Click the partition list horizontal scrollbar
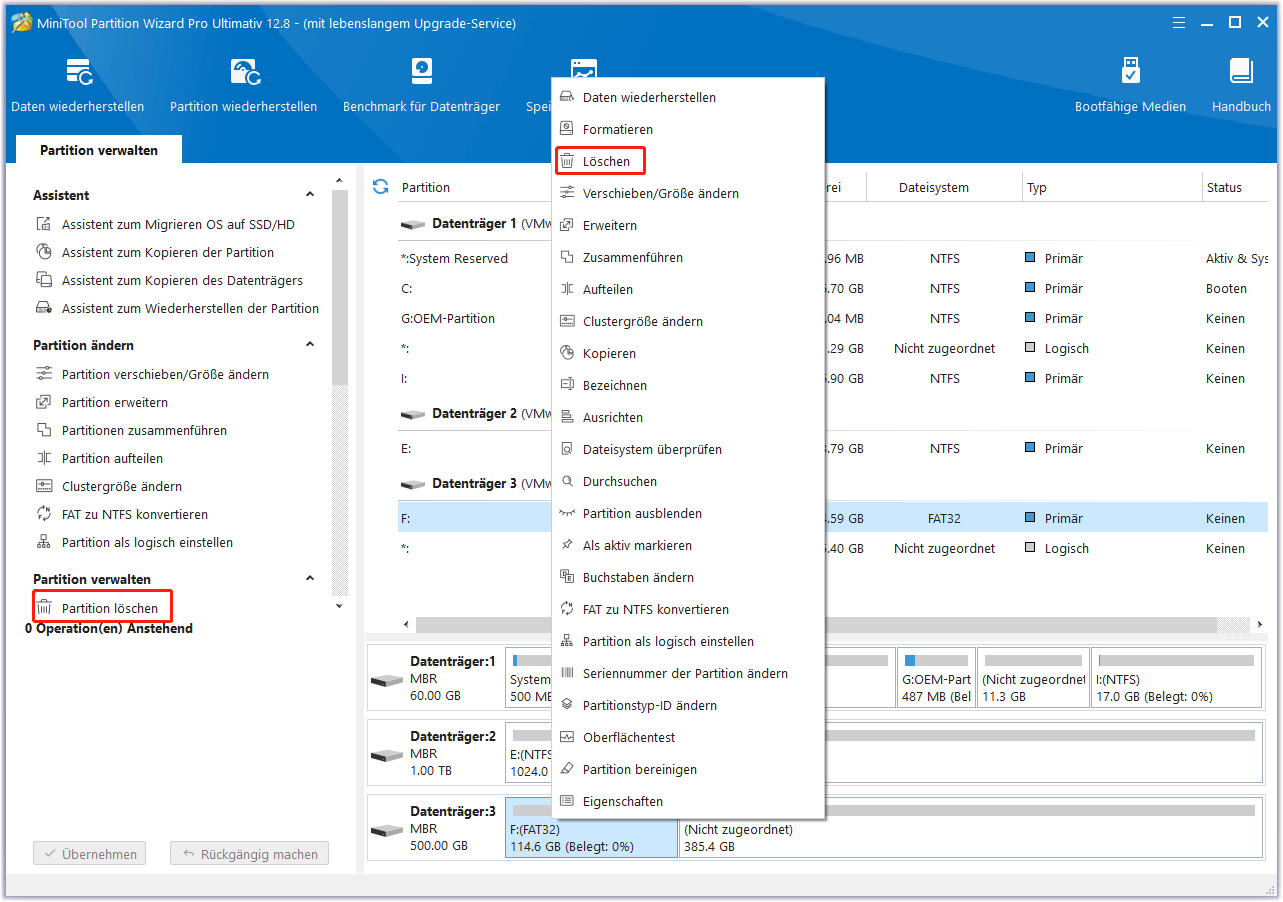Image resolution: width=1283 pixels, height=902 pixels. click(816, 625)
